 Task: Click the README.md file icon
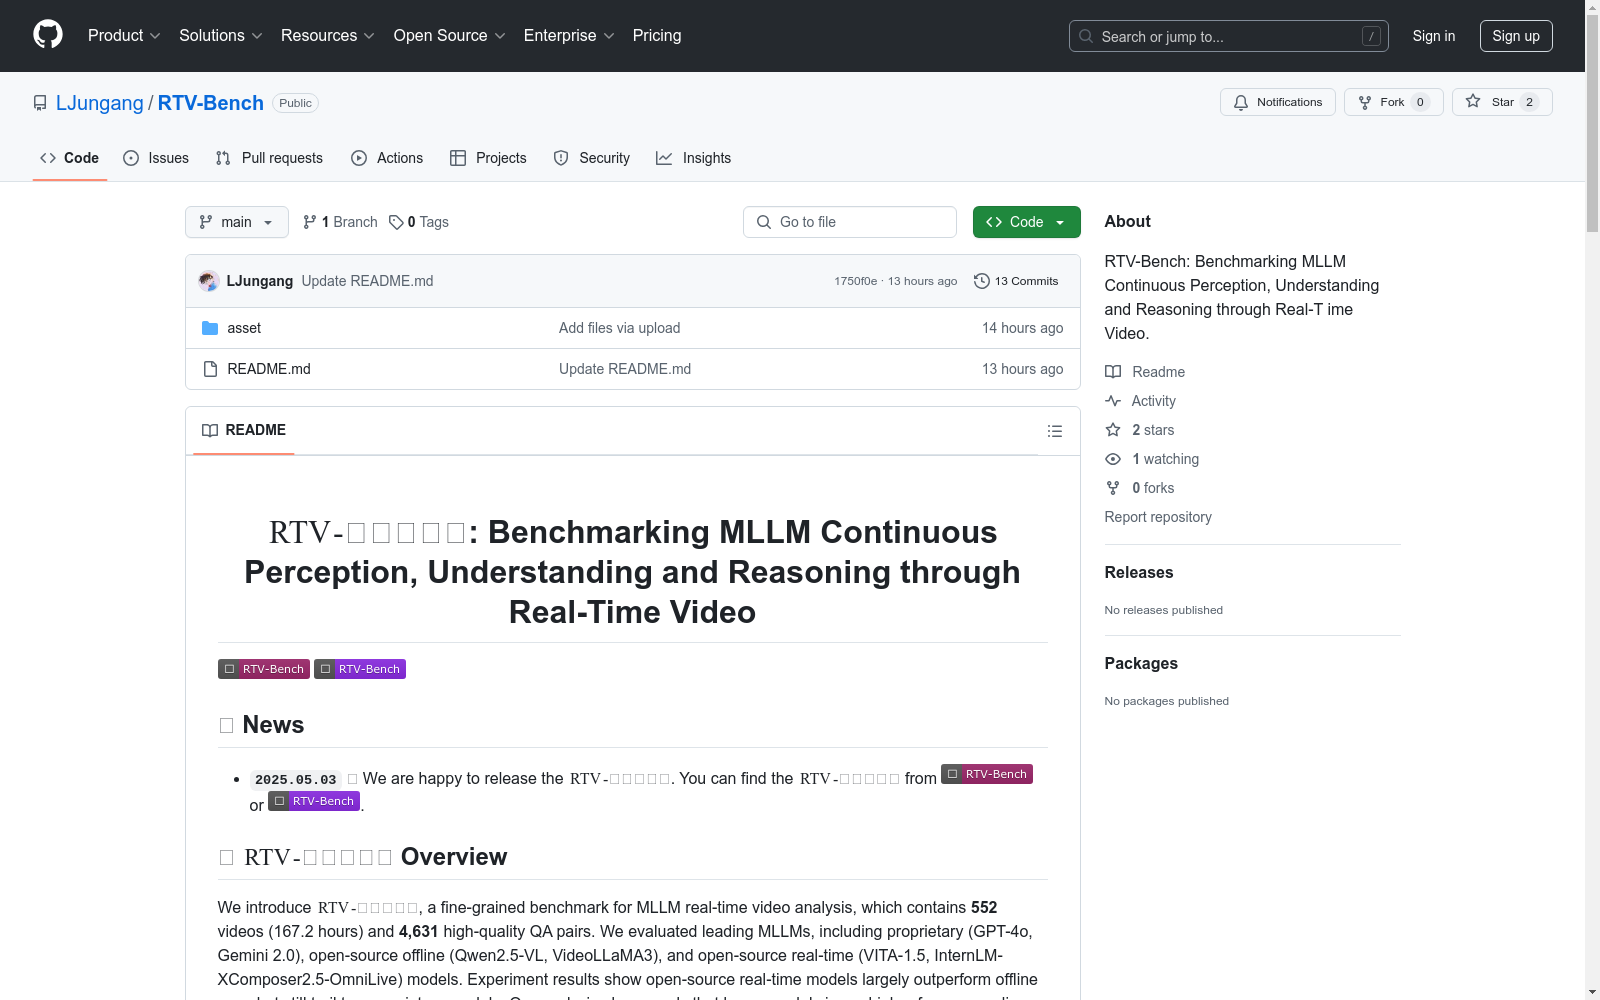pyautogui.click(x=210, y=369)
